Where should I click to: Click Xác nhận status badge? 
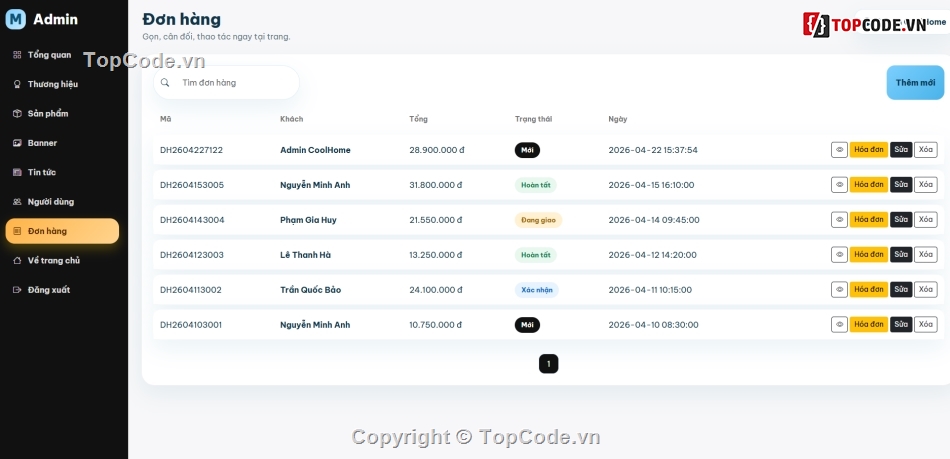point(537,290)
